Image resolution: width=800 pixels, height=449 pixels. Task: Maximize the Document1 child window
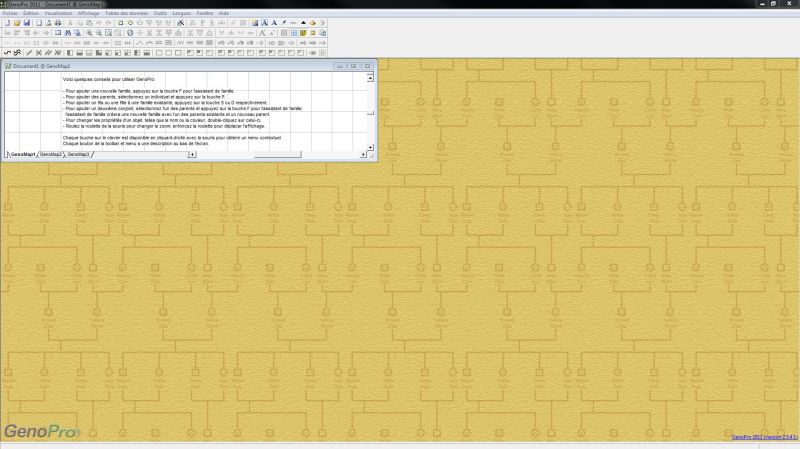click(x=354, y=66)
